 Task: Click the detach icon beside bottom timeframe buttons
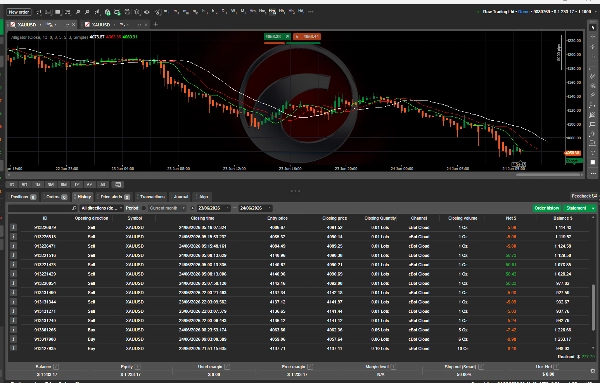tap(118, 184)
